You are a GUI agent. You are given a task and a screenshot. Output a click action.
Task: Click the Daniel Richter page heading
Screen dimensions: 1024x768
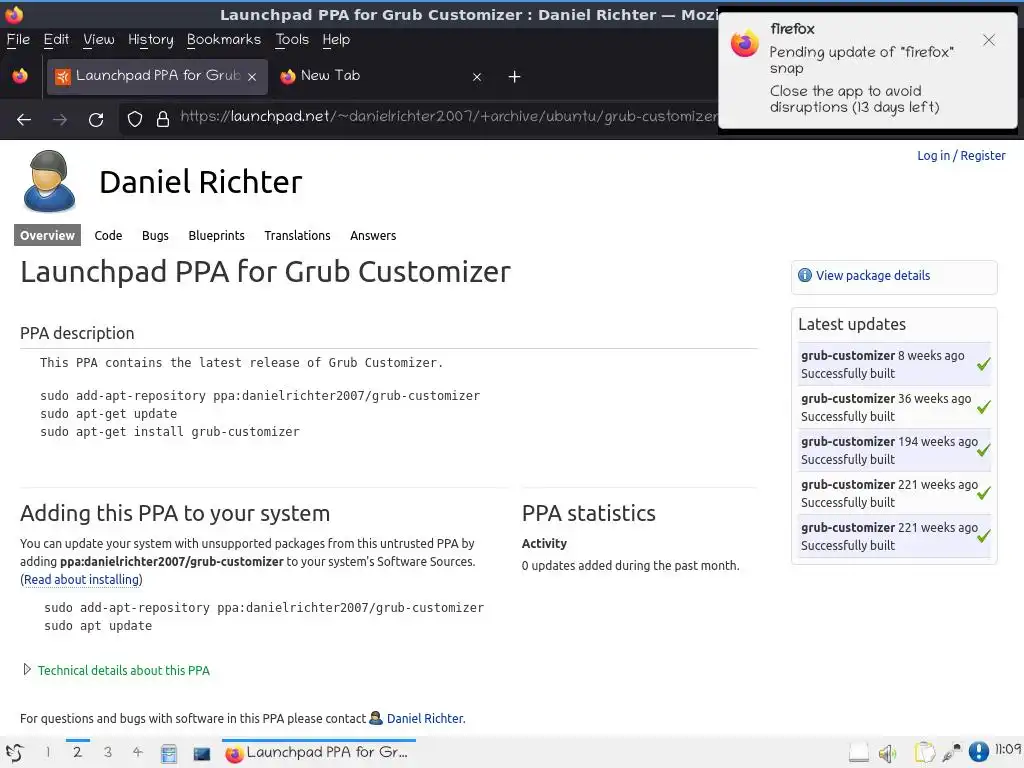200,182
